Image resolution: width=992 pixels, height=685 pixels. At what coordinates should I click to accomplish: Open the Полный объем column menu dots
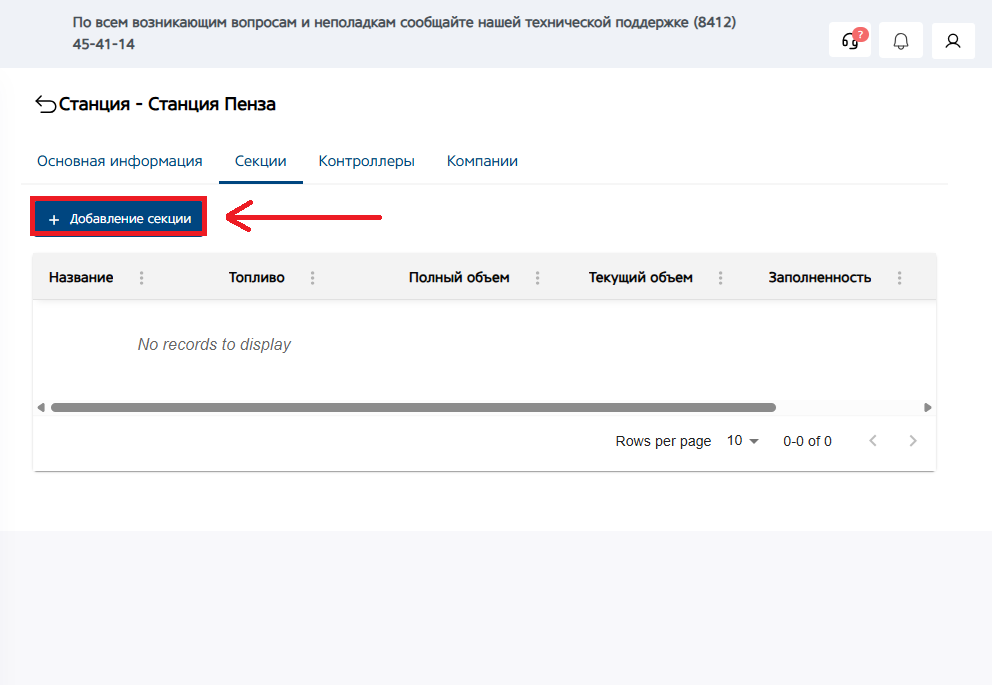tap(537, 278)
